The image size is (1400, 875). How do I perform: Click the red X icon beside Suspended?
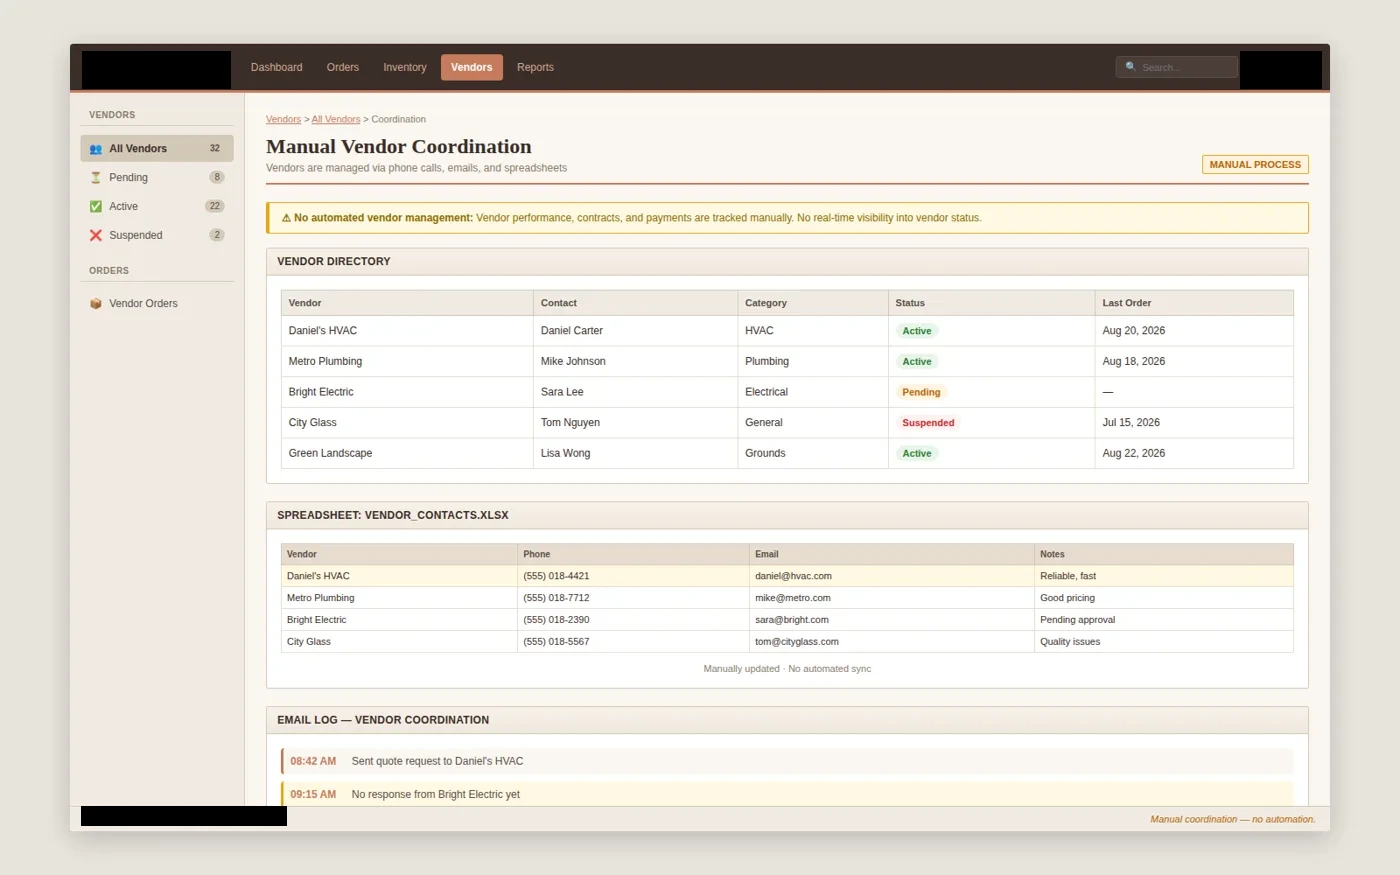point(96,236)
